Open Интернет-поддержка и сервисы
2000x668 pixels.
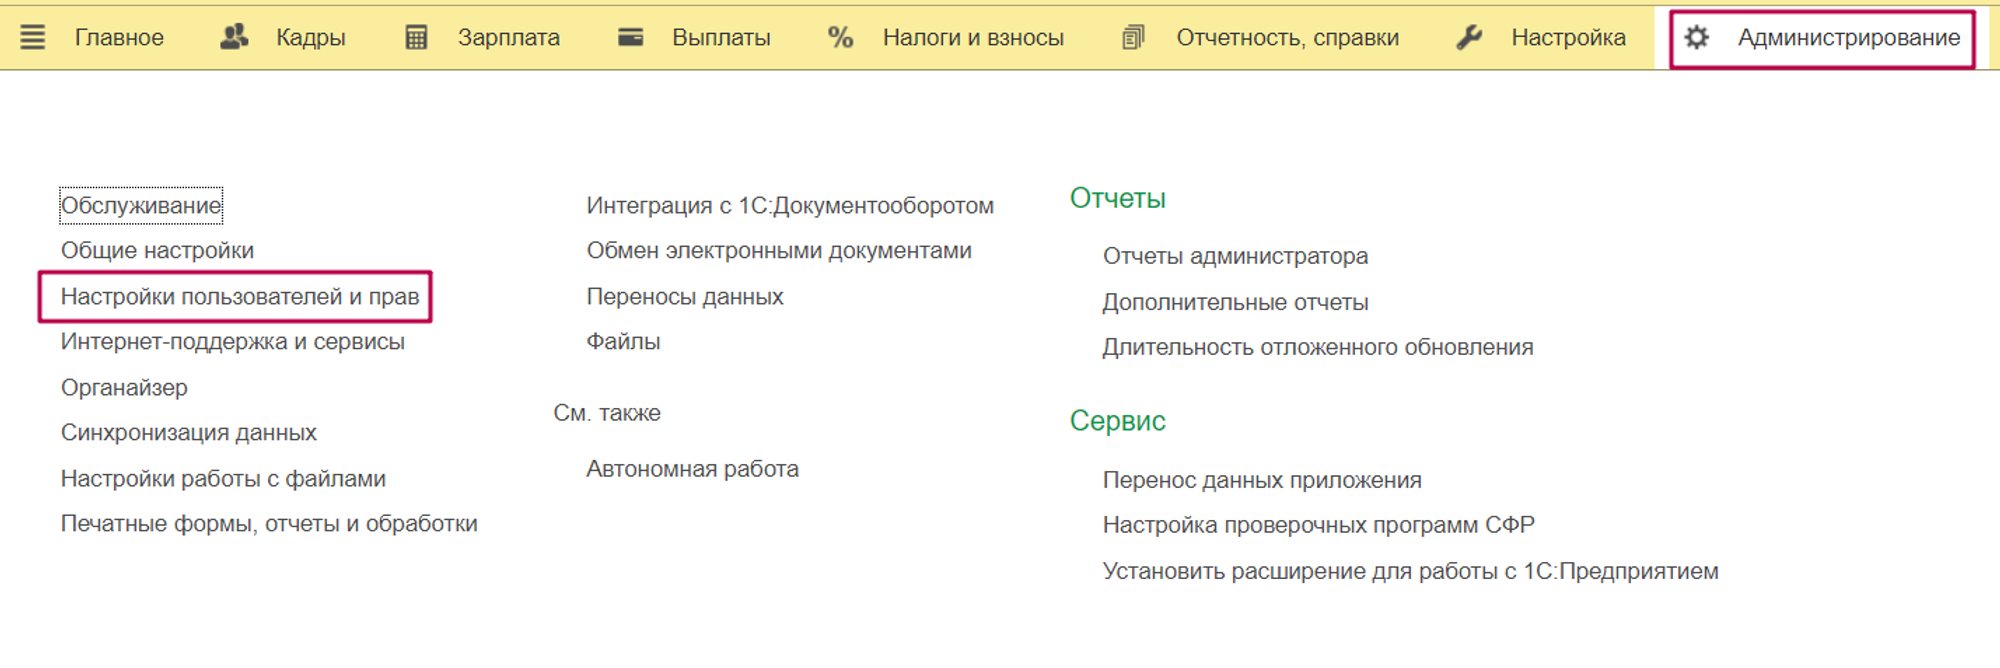pyautogui.click(x=232, y=342)
